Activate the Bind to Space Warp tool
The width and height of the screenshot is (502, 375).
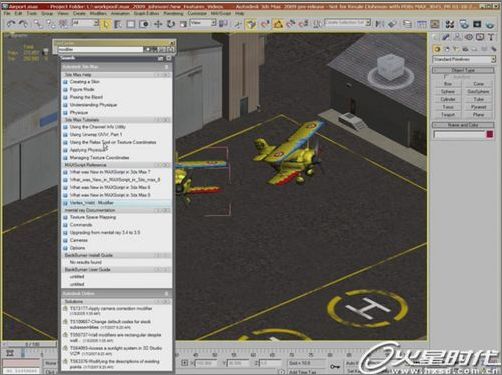[x=63, y=24]
